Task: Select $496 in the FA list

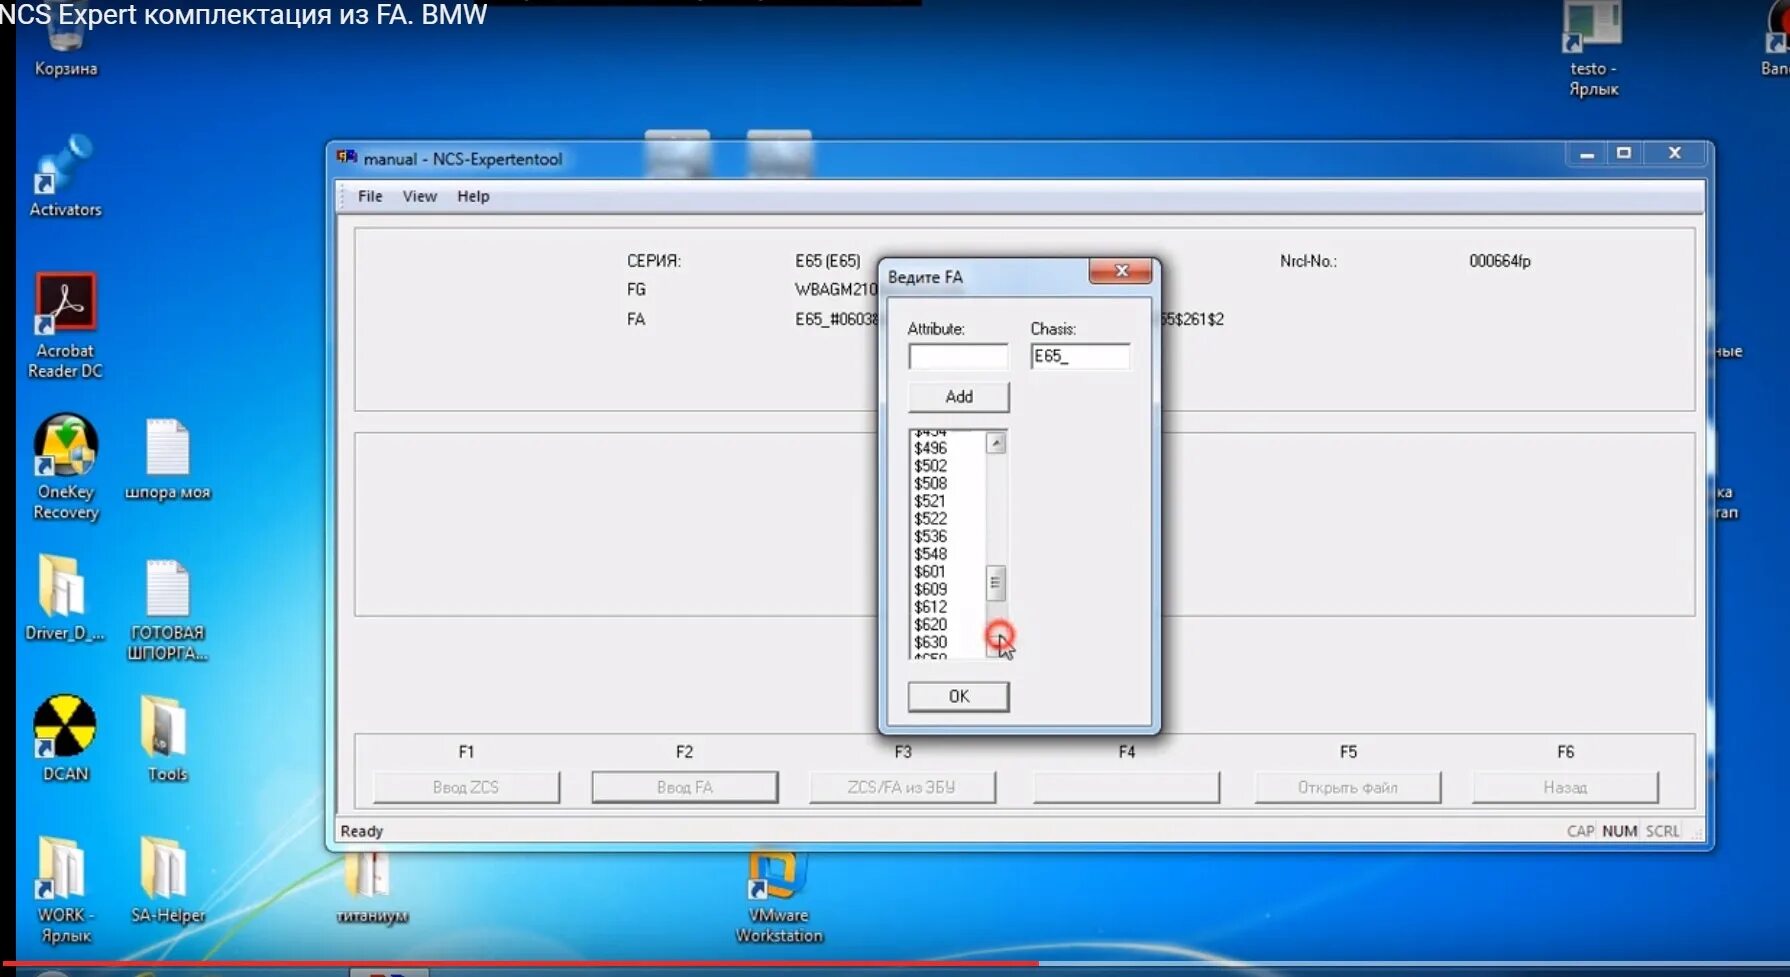Action: point(931,448)
